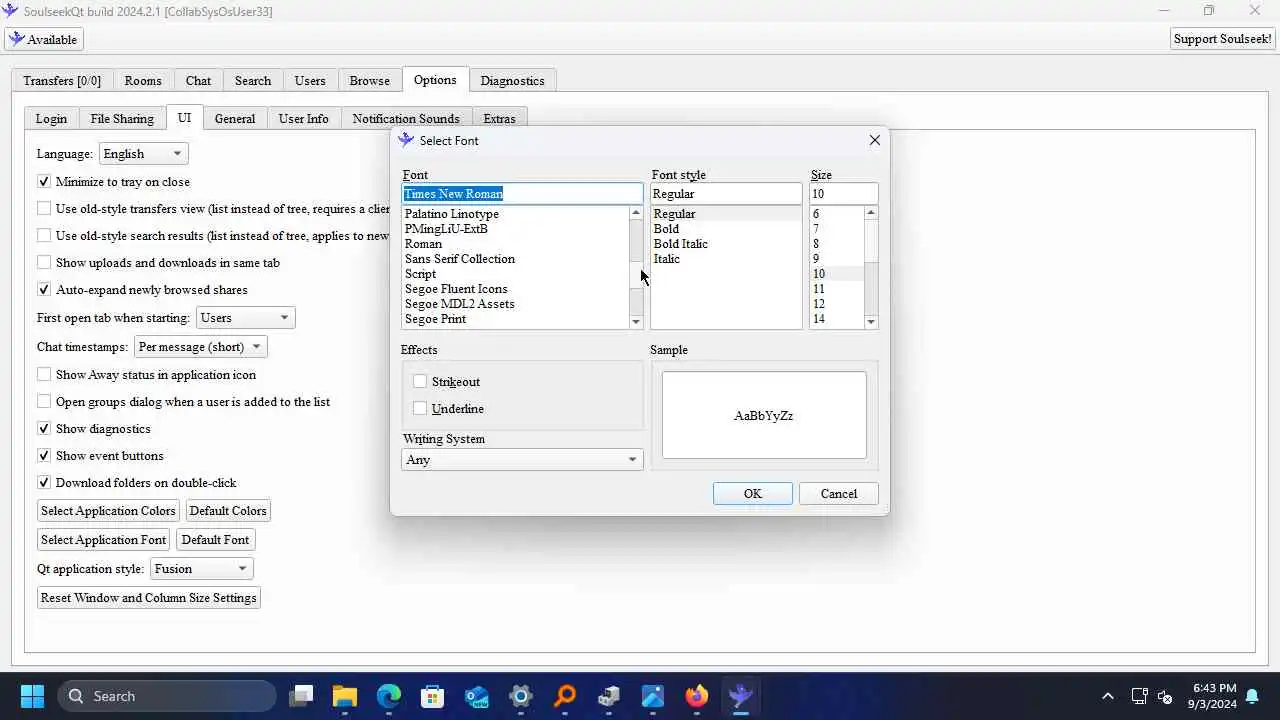This screenshot has width=1280, height=720.
Task: Open Chat timestamps dropdown
Action: point(201,347)
